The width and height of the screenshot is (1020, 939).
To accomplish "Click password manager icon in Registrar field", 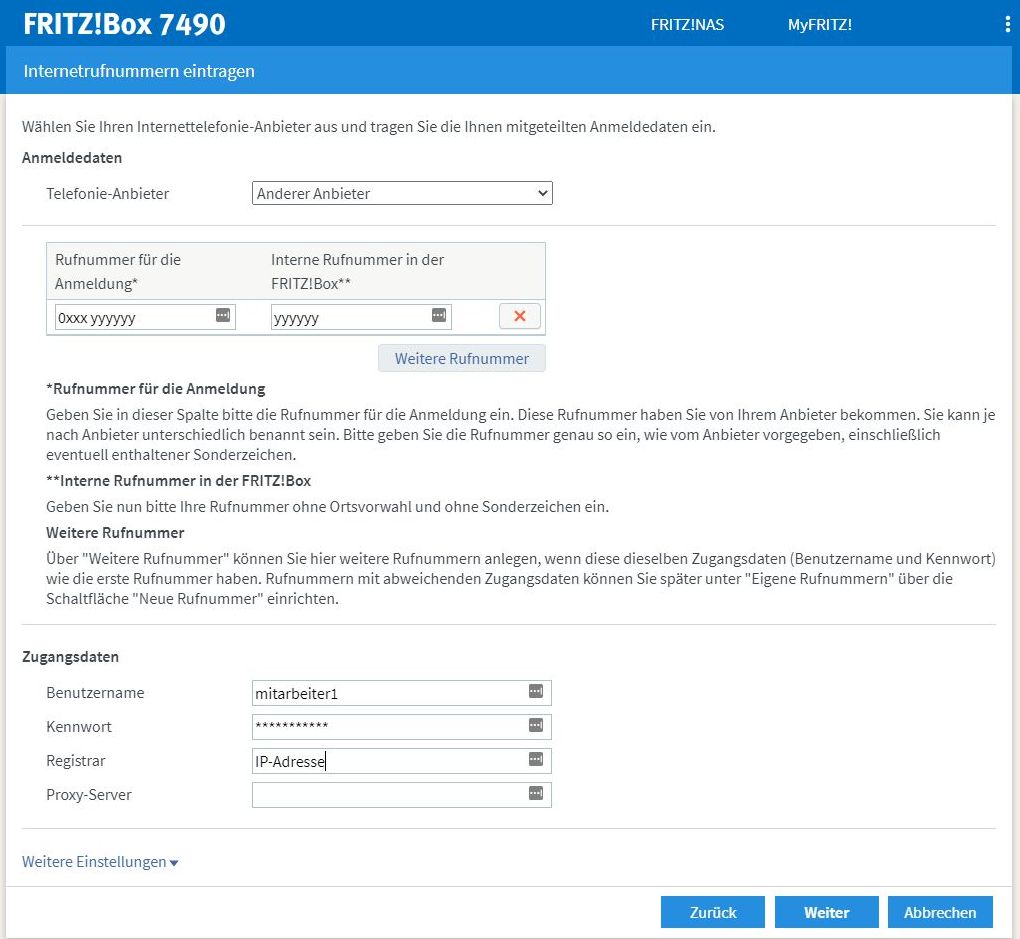I will (x=536, y=760).
